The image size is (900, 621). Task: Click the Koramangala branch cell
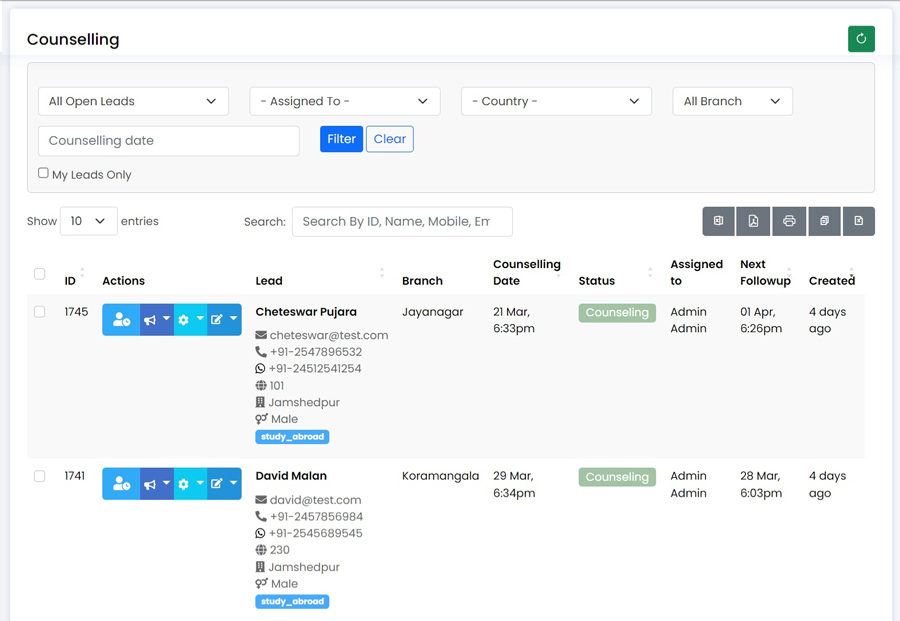point(440,476)
